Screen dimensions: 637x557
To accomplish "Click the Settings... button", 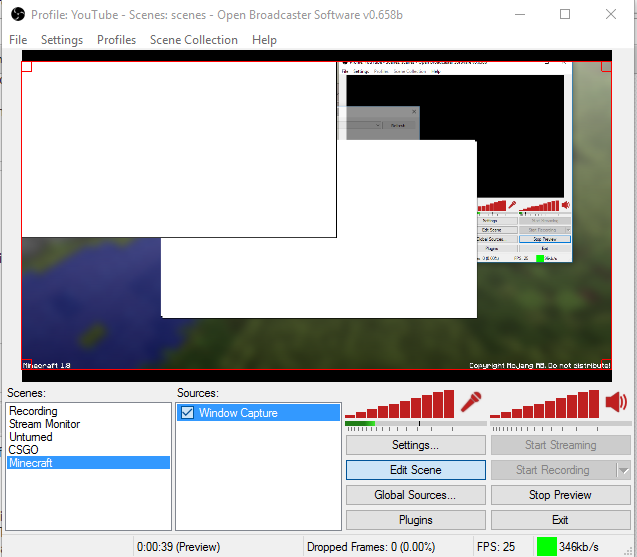I will (x=416, y=445).
